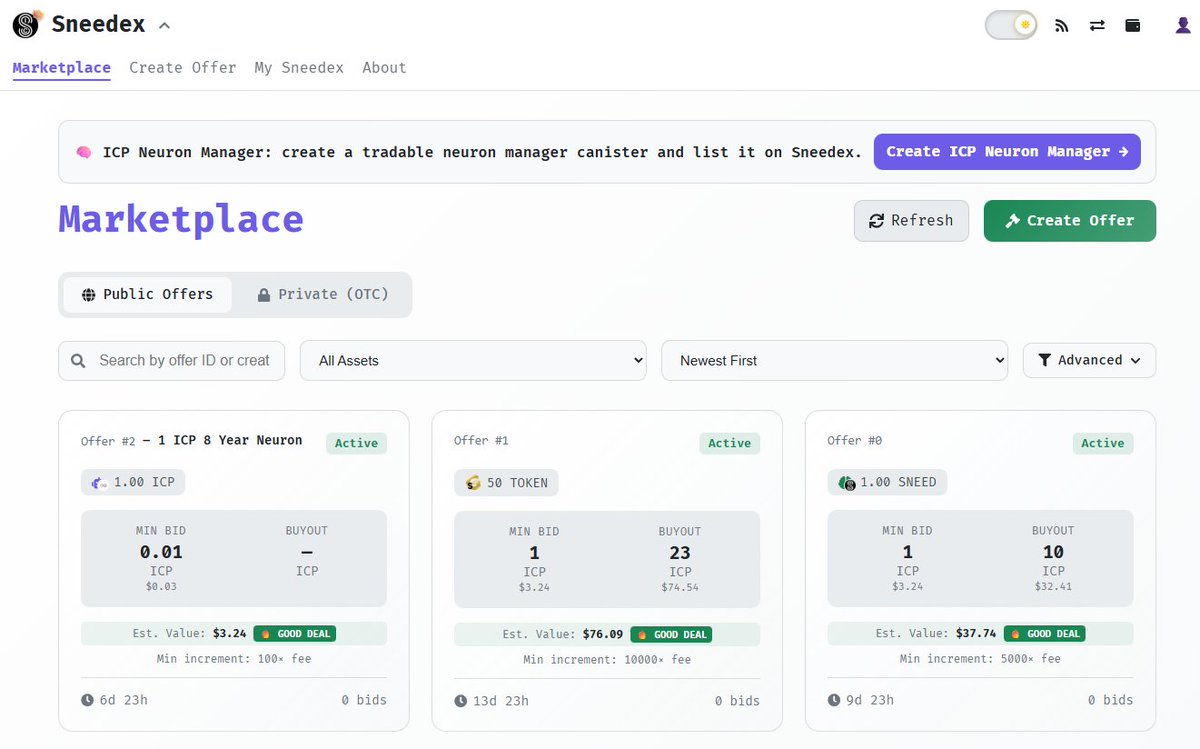
Task: Click the swap arrows icon in header
Action: [x=1097, y=26]
